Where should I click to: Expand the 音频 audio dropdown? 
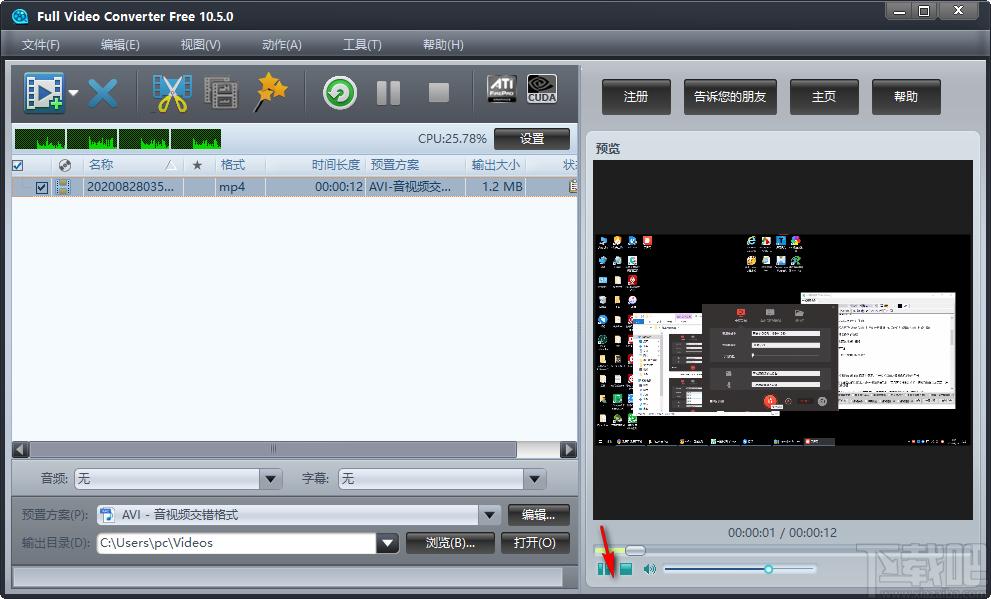(x=271, y=479)
